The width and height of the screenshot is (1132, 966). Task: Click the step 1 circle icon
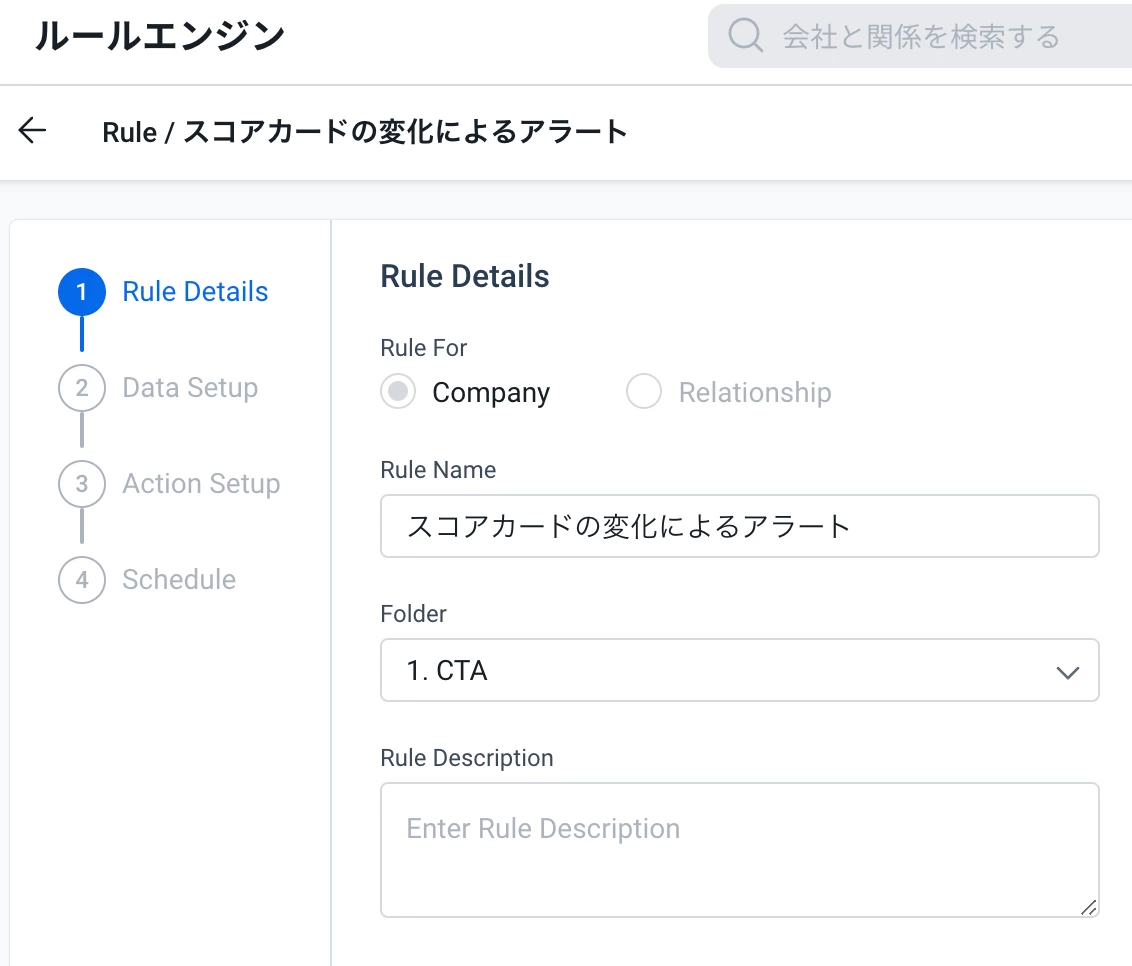82,292
